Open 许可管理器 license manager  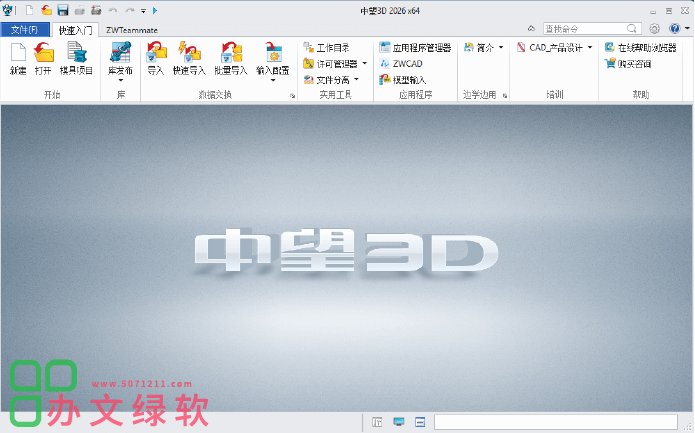pyautogui.click(x=330, y=64)
